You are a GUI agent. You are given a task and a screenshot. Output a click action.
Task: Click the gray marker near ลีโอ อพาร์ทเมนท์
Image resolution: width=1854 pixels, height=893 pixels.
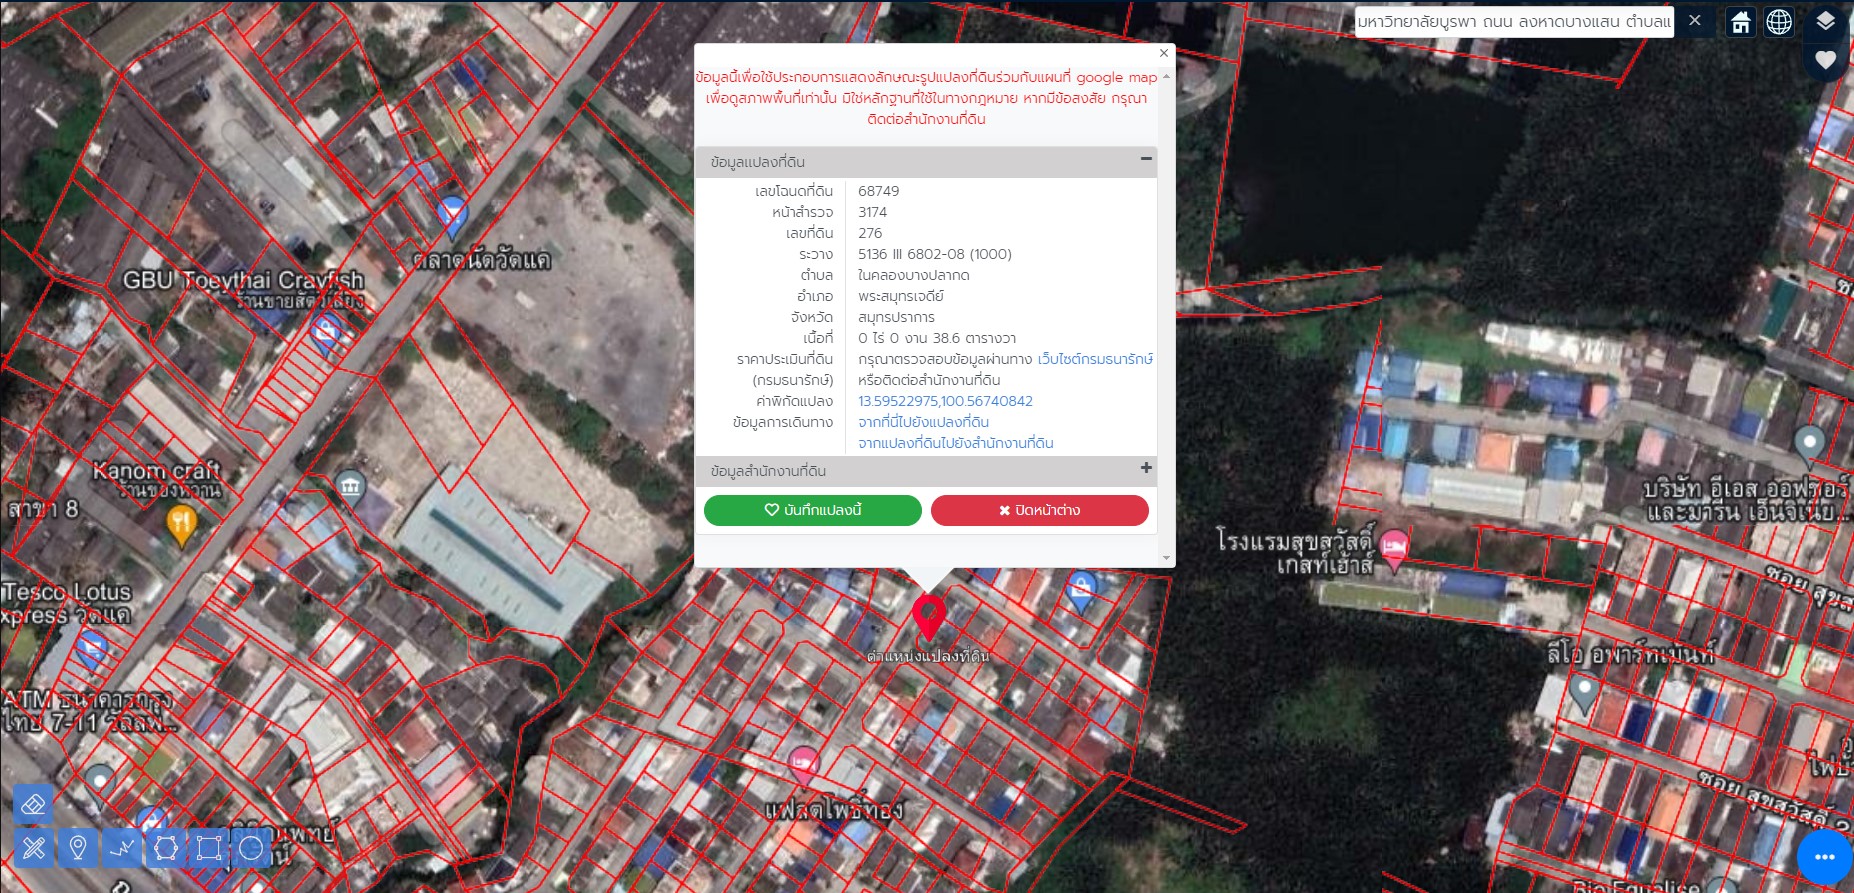pyautogui.click(x=1582, y=692)
